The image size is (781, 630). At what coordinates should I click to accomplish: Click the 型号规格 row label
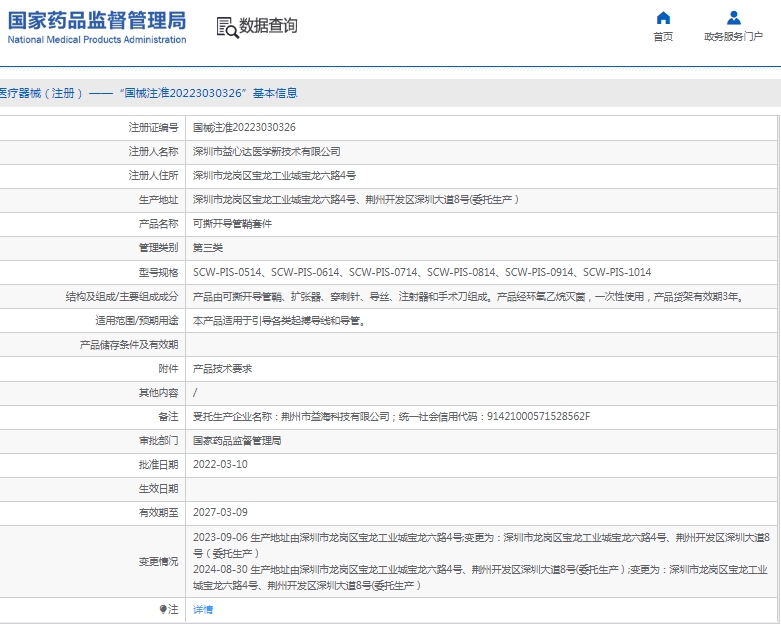[x=158, y=272]
